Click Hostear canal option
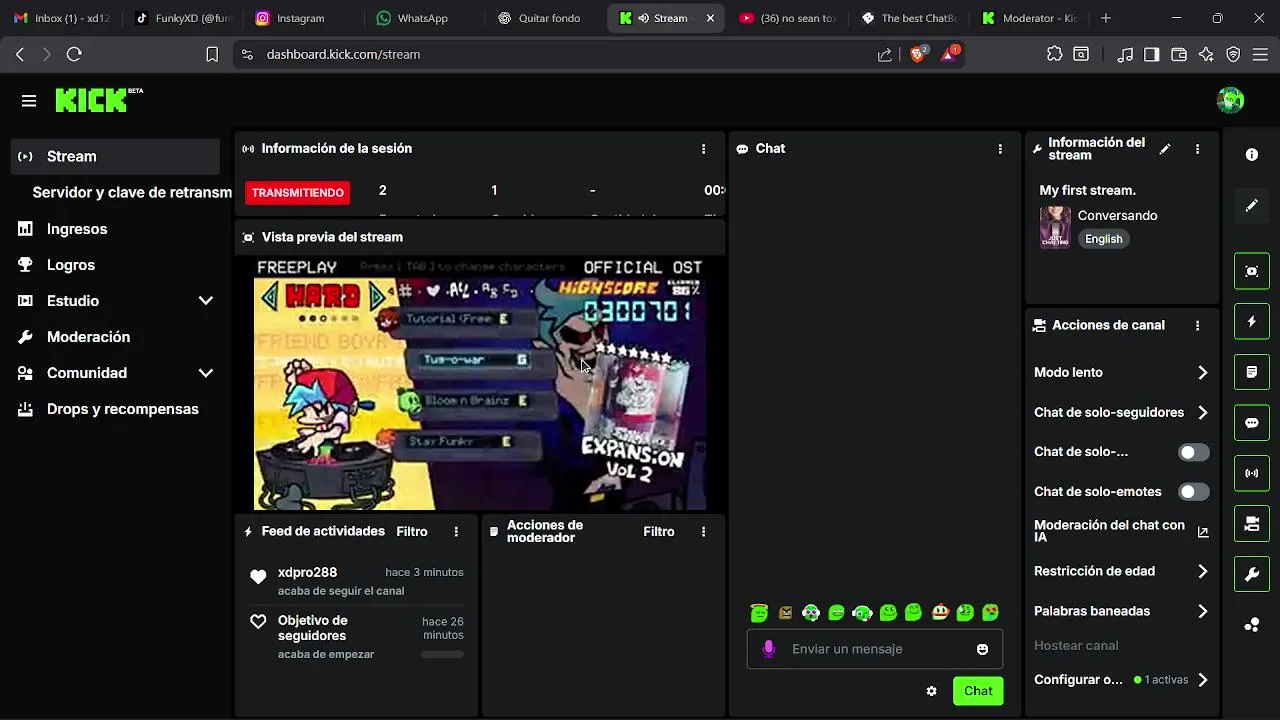The width and height of the screenshot is (1280, 720). [1076, 646]
